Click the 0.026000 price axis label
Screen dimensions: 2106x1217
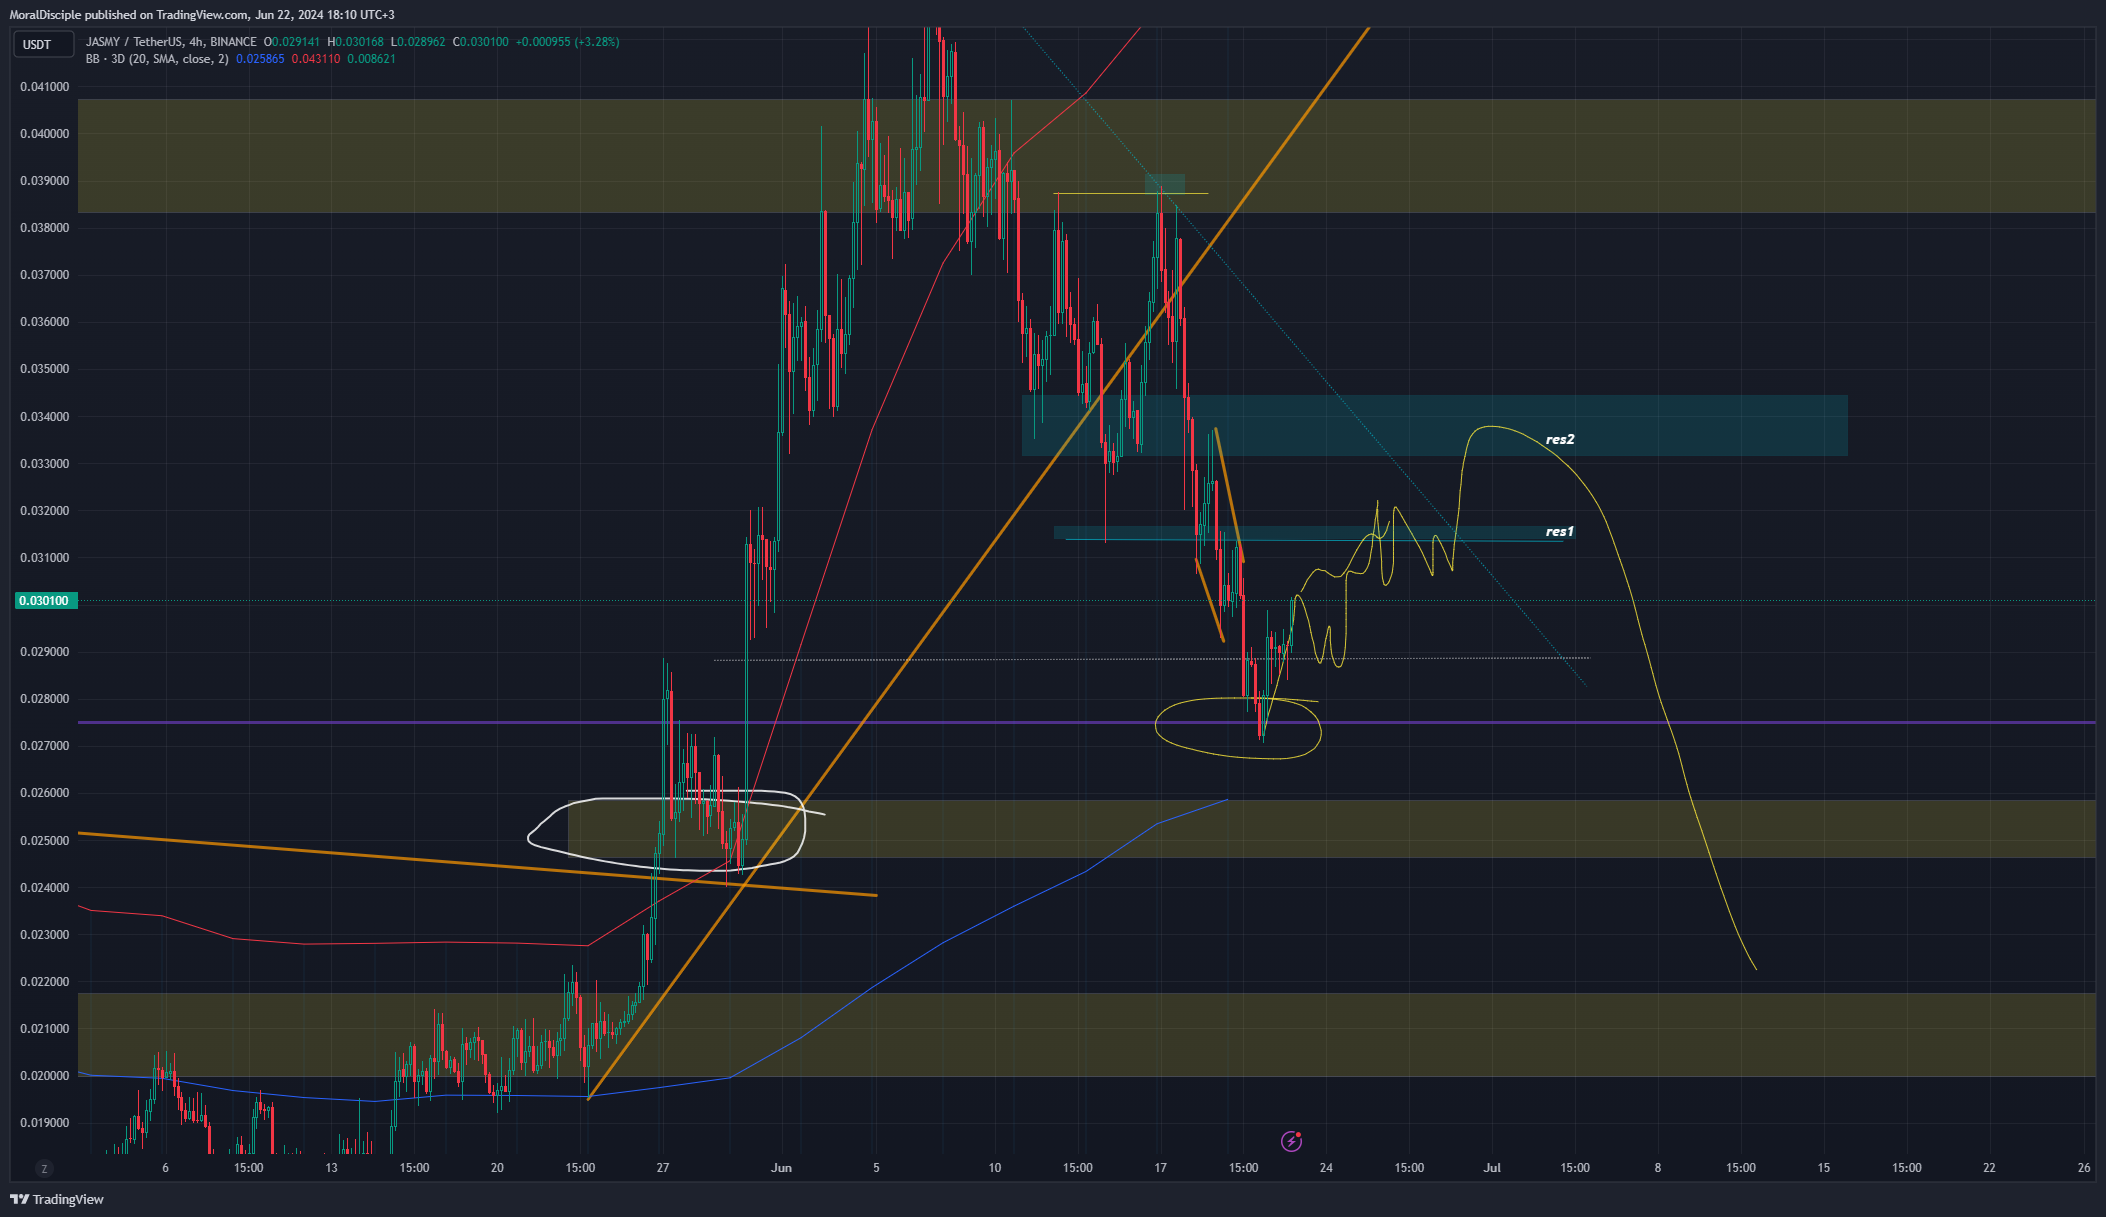pyautogui.click(x=45, y=793)
